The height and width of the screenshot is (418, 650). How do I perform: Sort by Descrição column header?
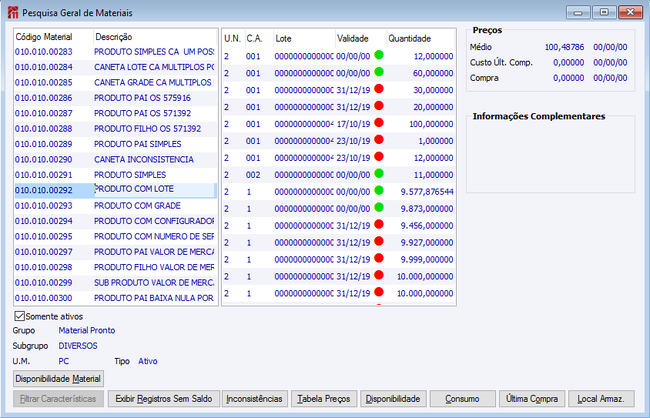[154, 37]
